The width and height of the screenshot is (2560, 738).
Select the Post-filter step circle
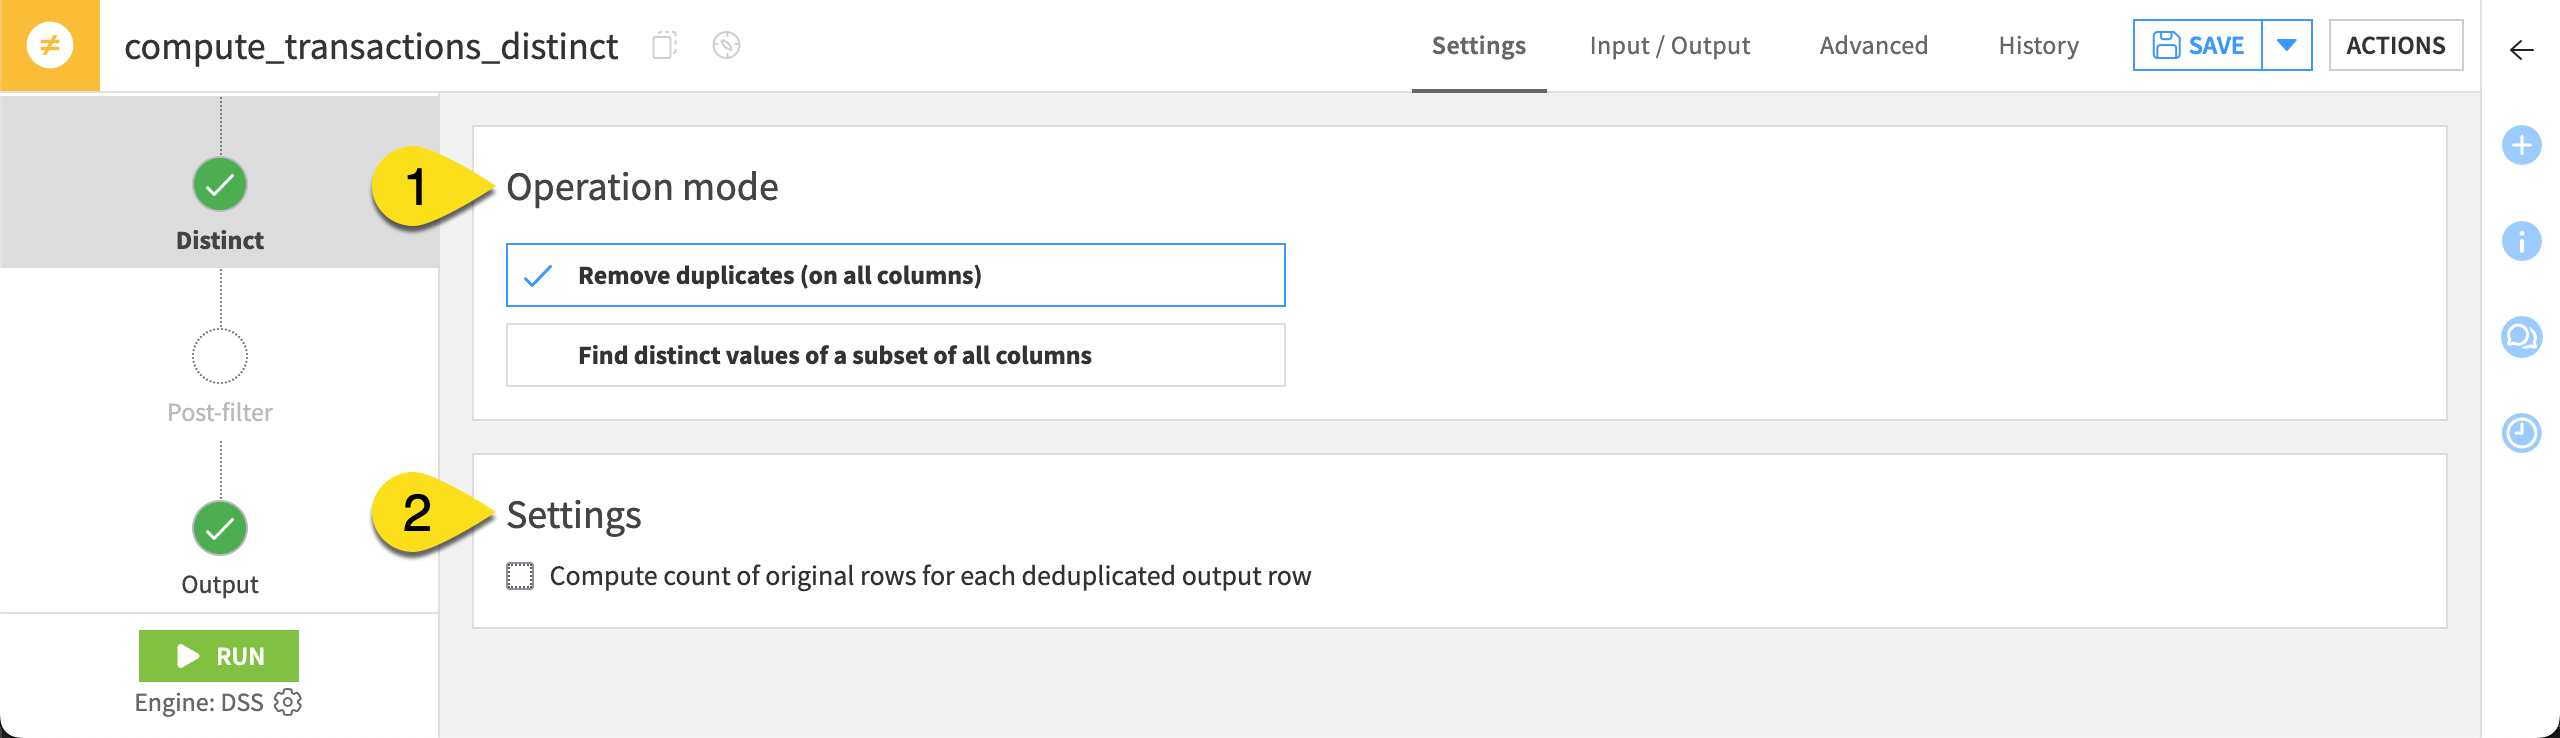(x=220, y=356)
